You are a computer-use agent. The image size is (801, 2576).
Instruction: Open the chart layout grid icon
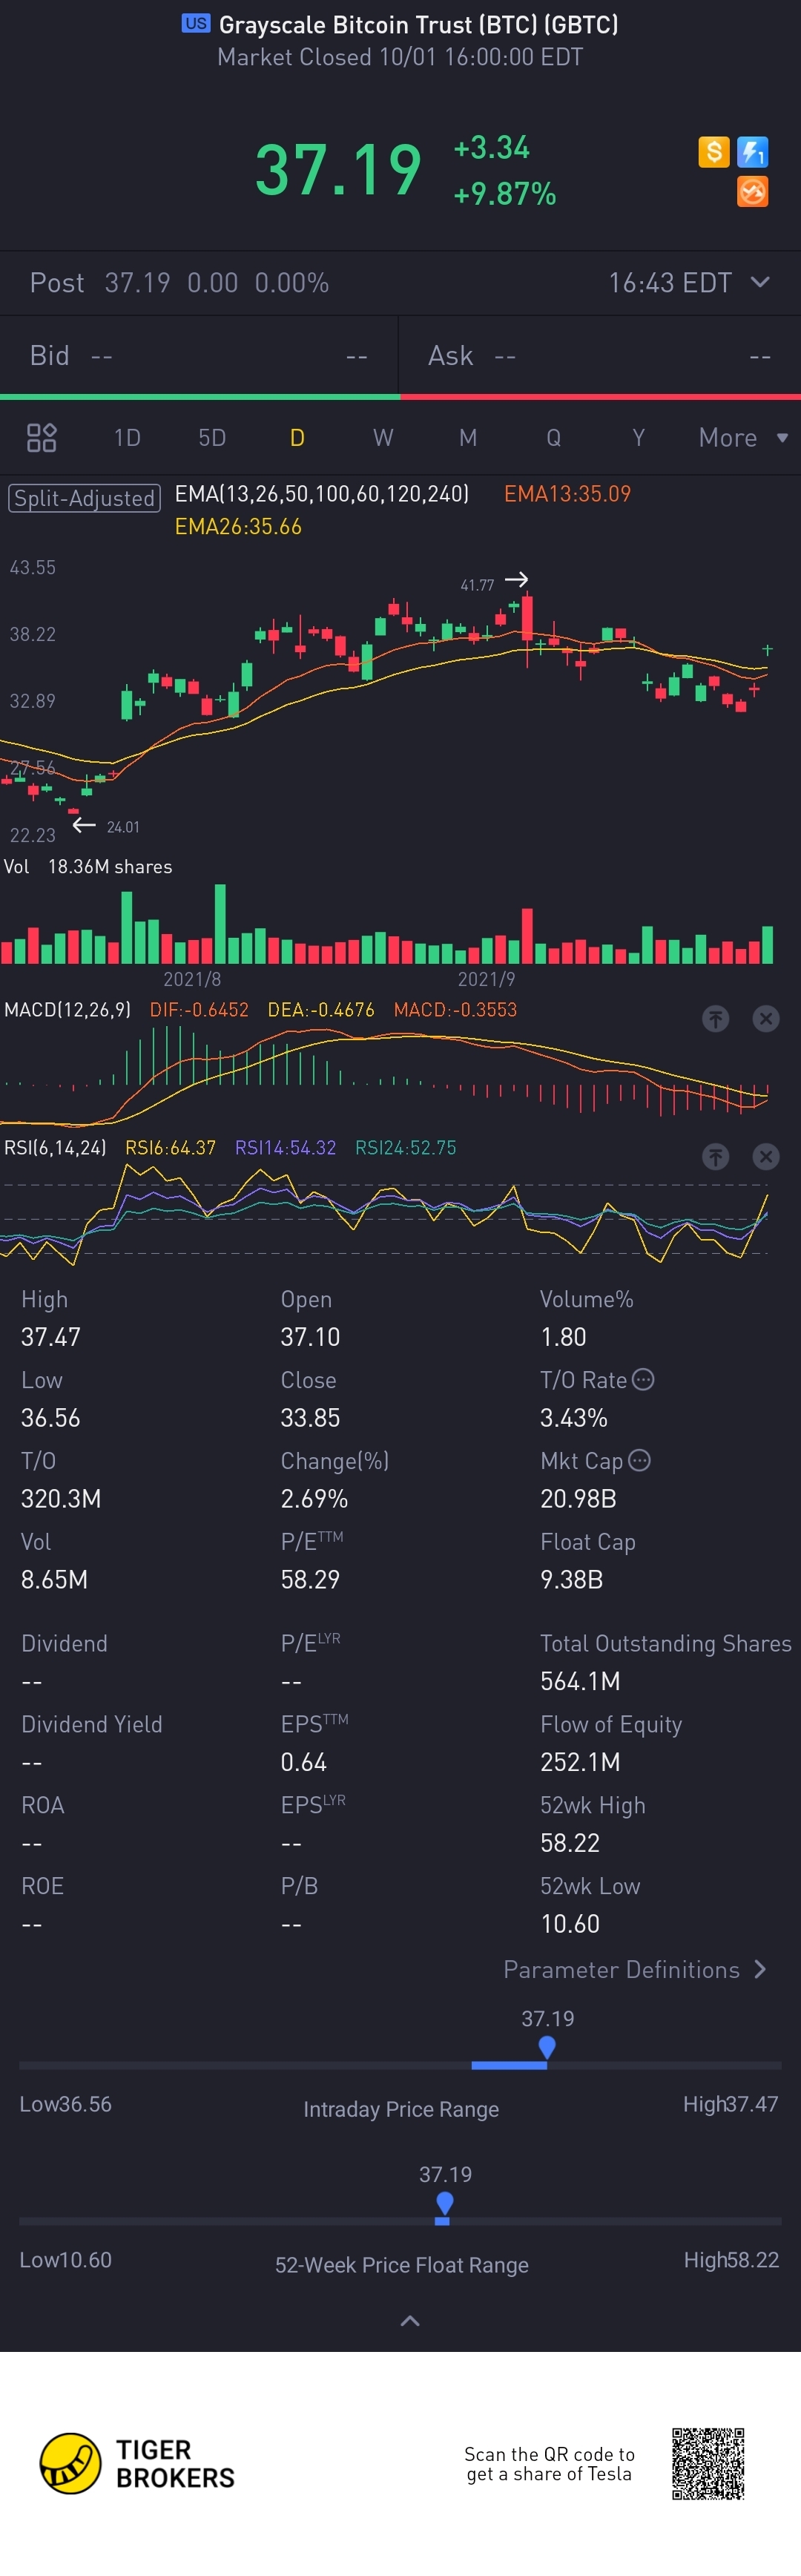tap(41, 437)
